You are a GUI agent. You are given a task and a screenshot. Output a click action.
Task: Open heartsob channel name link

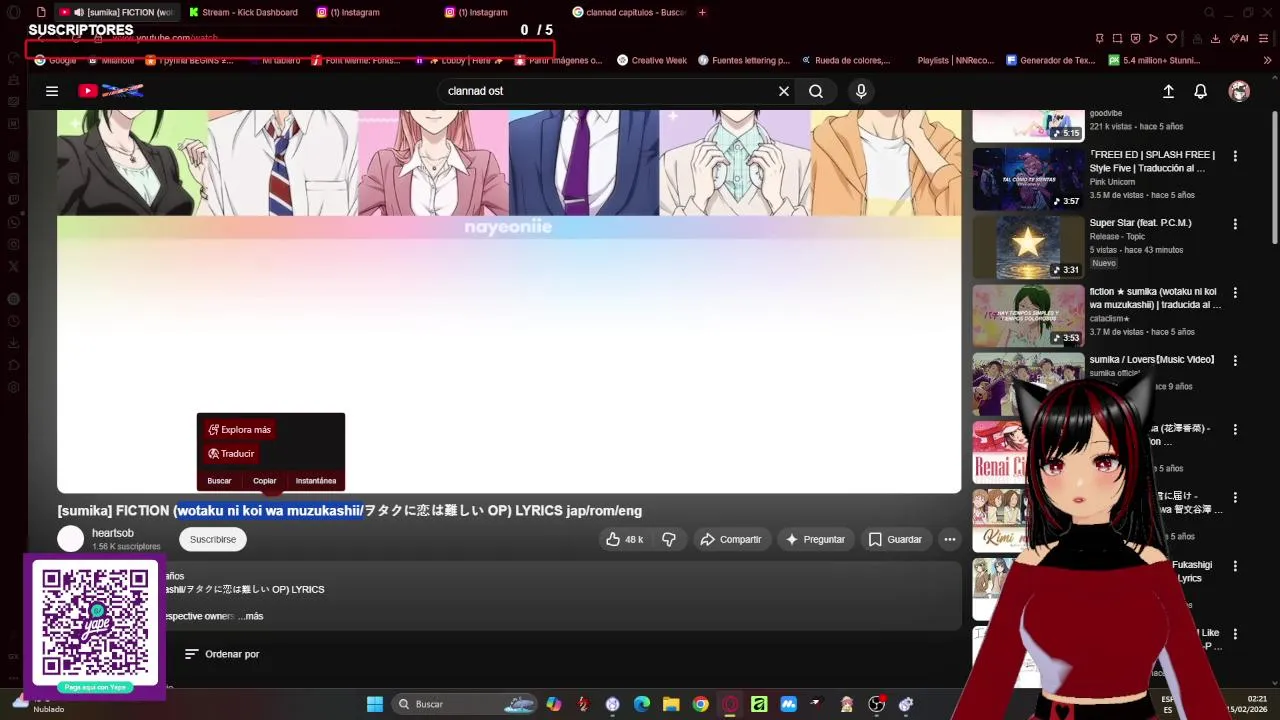(x=113, y=533)
